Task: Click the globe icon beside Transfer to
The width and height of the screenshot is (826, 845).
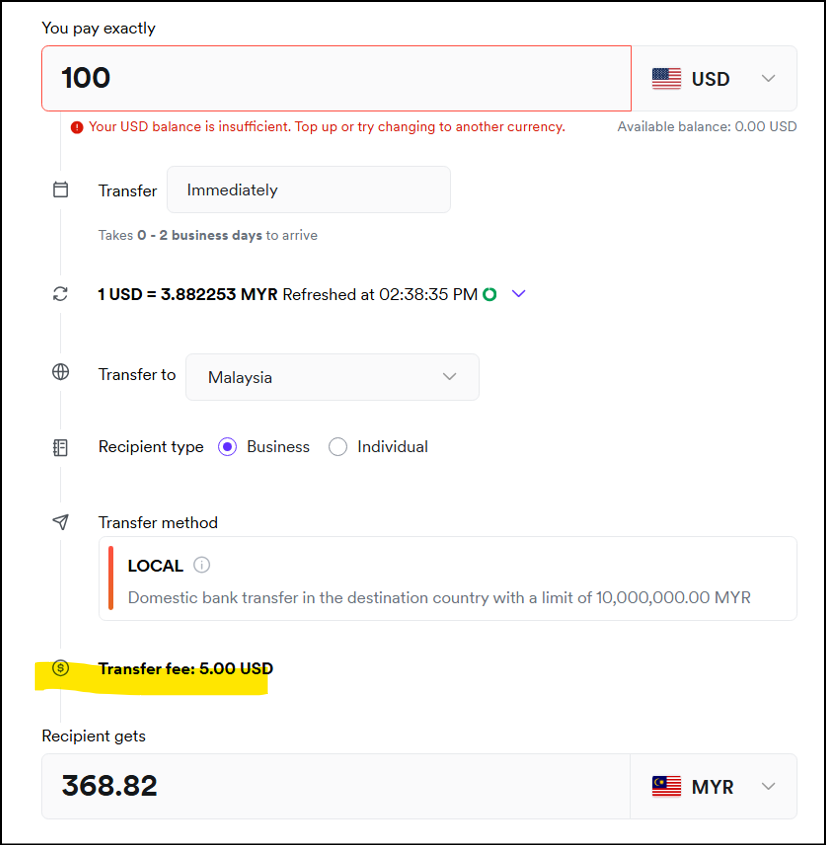Action: [61, 373]
